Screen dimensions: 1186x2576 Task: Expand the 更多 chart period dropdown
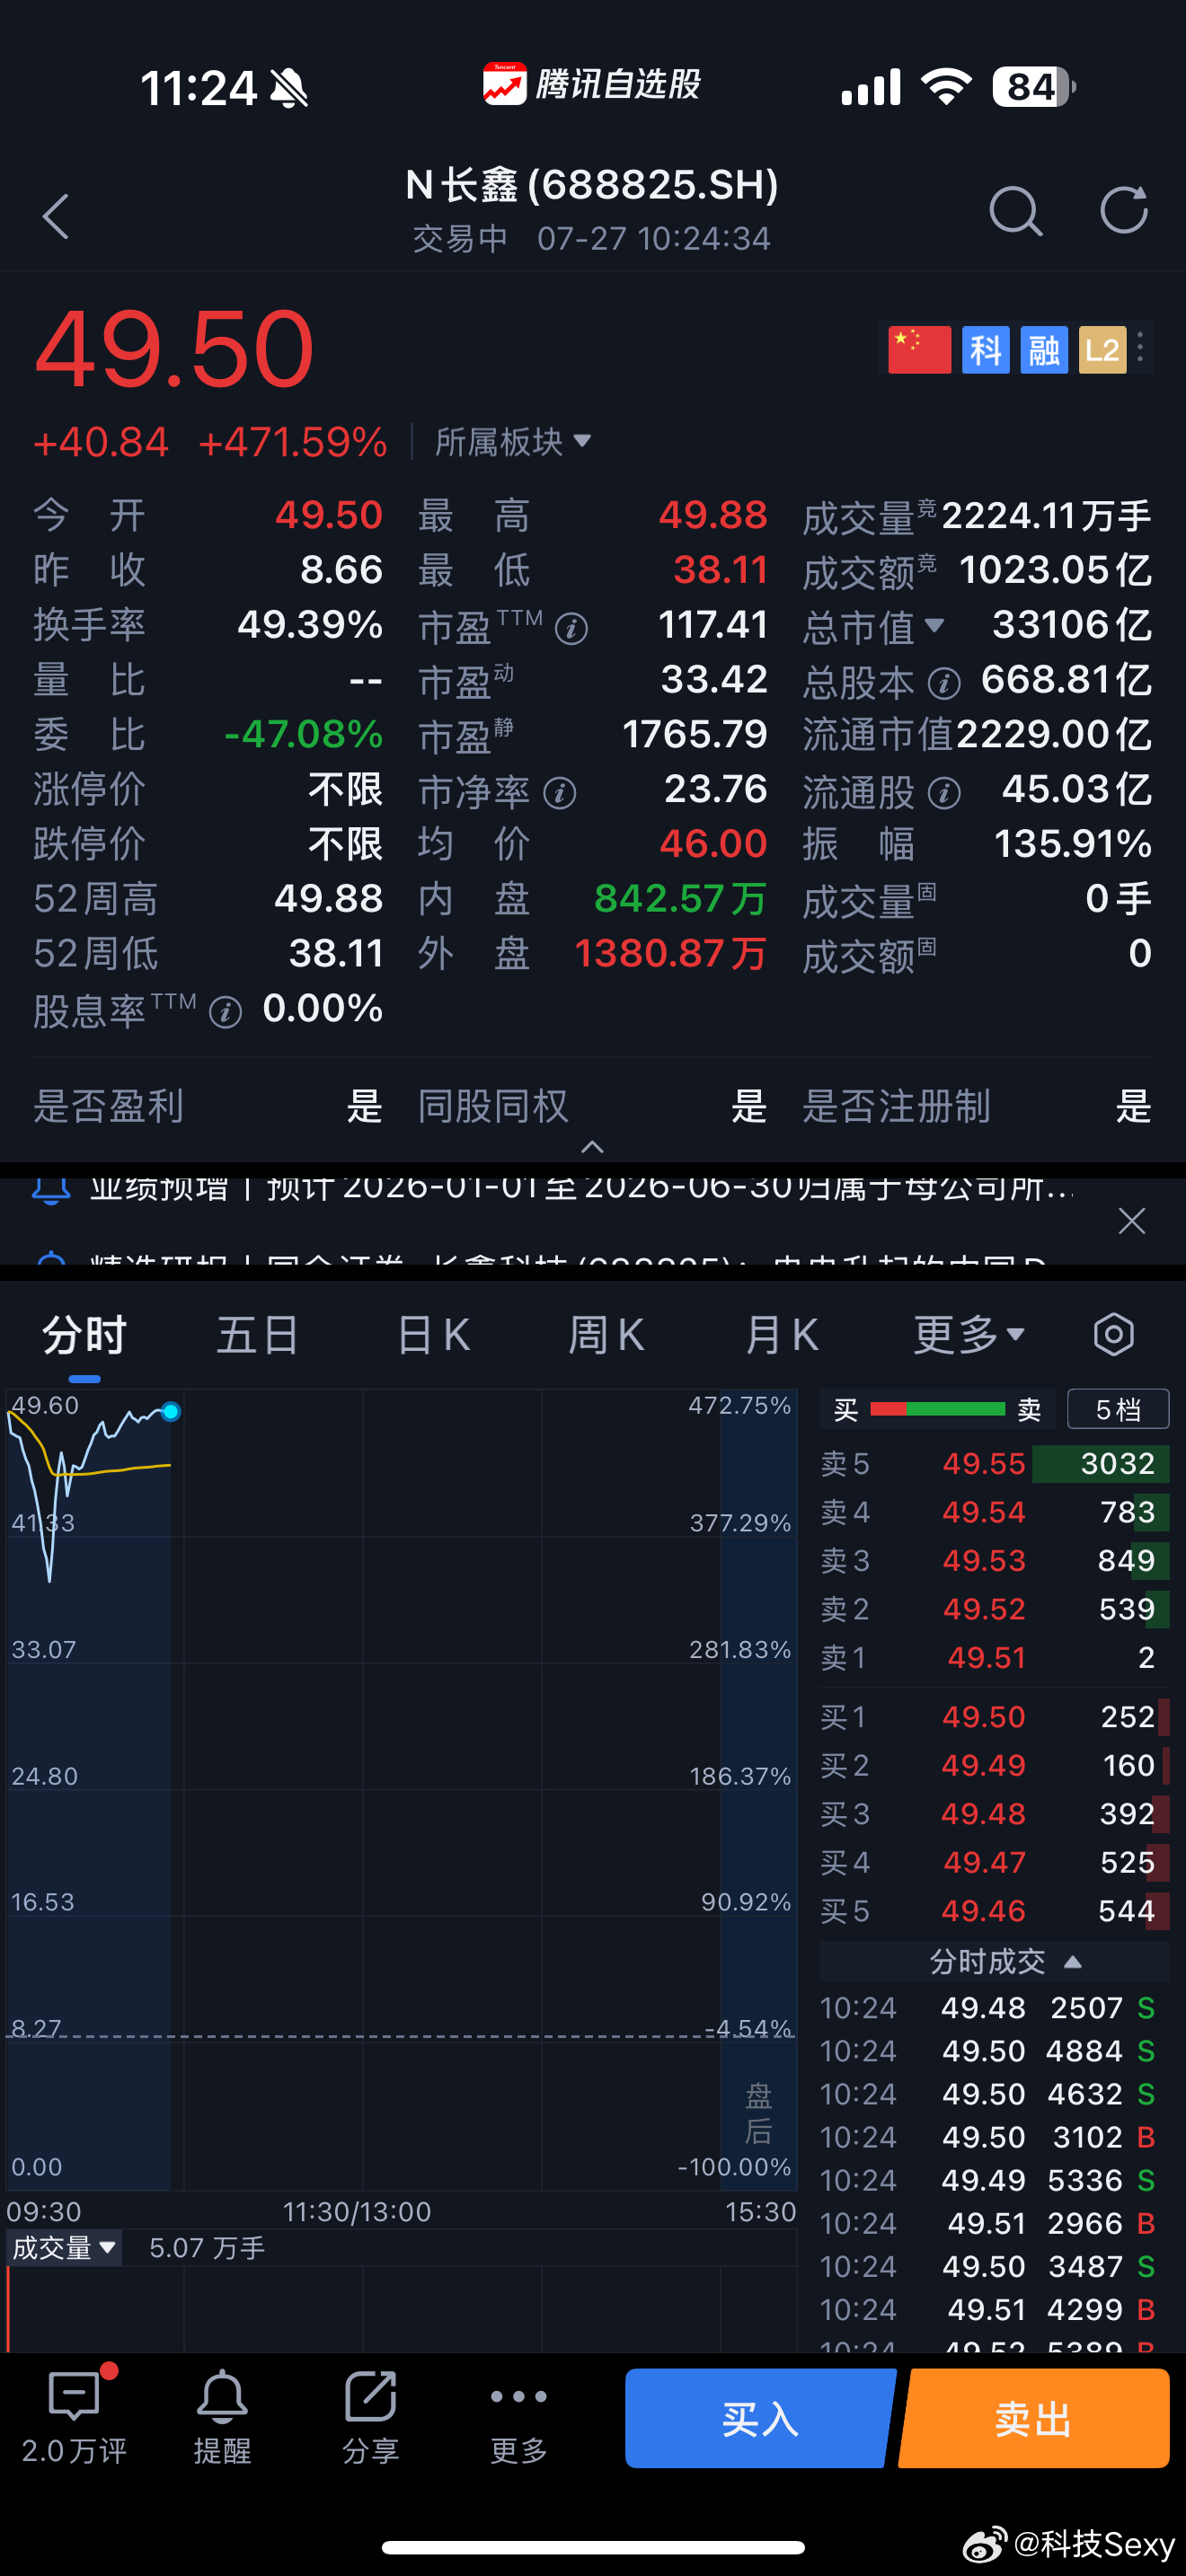tap(969, 1334)
